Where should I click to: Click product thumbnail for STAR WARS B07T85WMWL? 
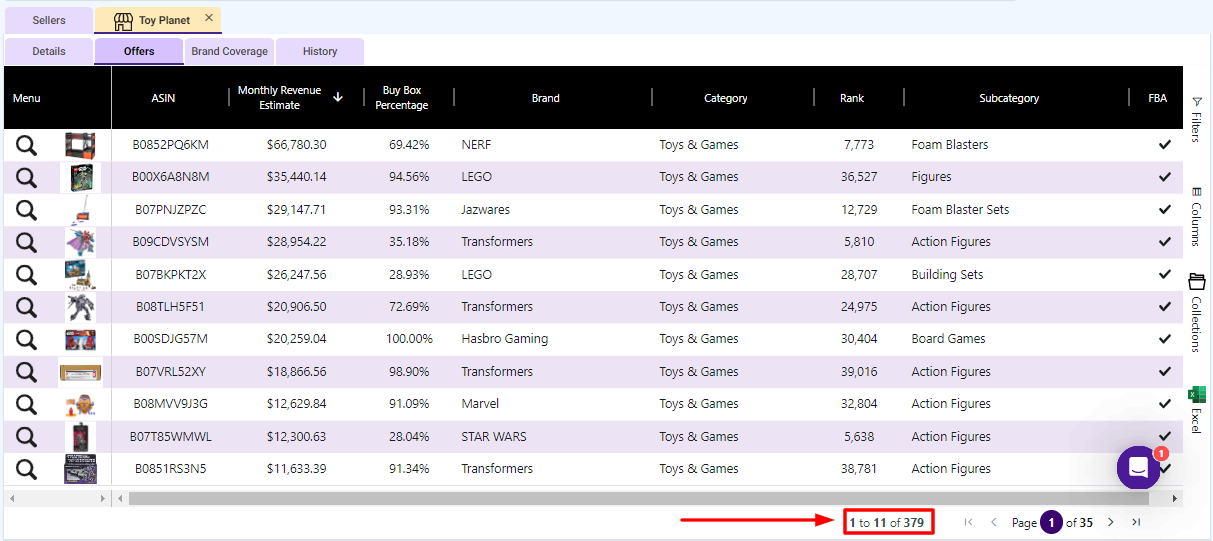80,437
